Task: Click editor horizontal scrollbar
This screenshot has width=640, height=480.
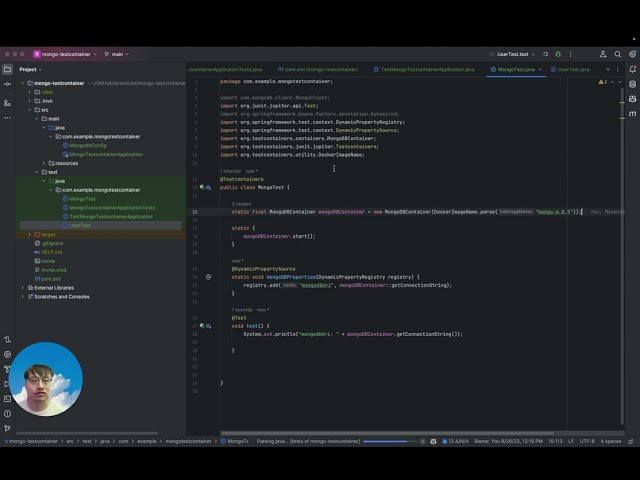Action: point(387,433)
